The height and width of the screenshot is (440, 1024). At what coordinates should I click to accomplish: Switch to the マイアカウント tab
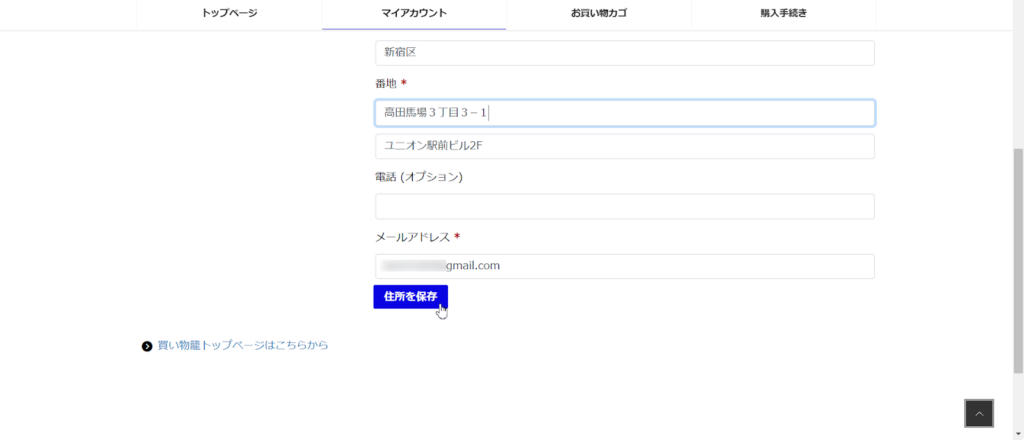(x=414, y=14)
